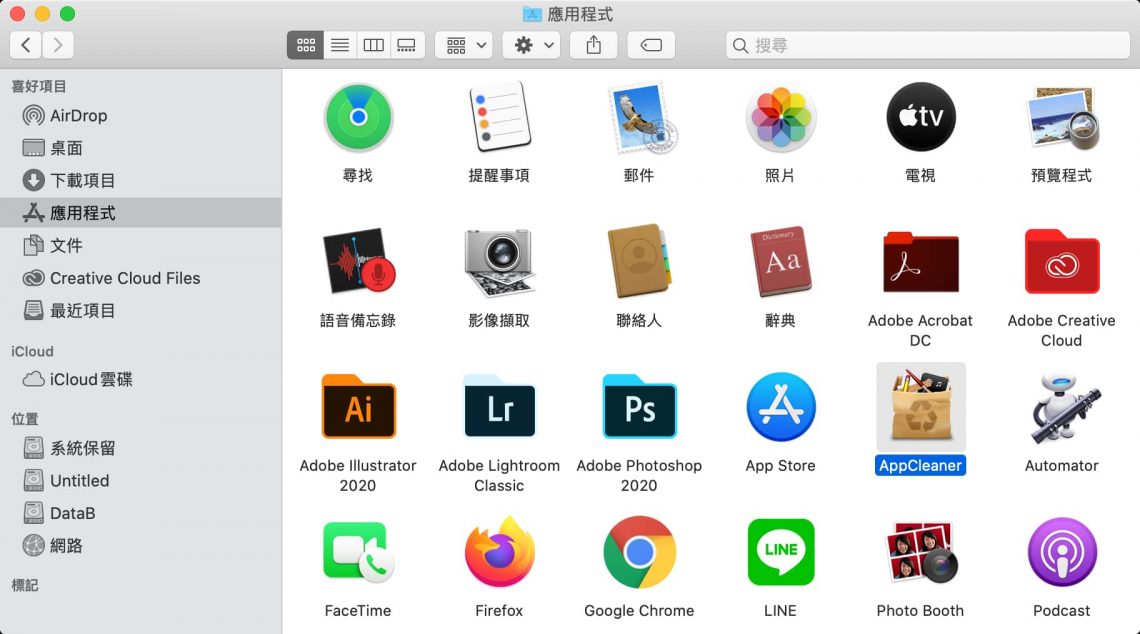Viewport: 1140px width, 634px height.
Task: Open the group-by dropdown
Action: coord(463,44)
